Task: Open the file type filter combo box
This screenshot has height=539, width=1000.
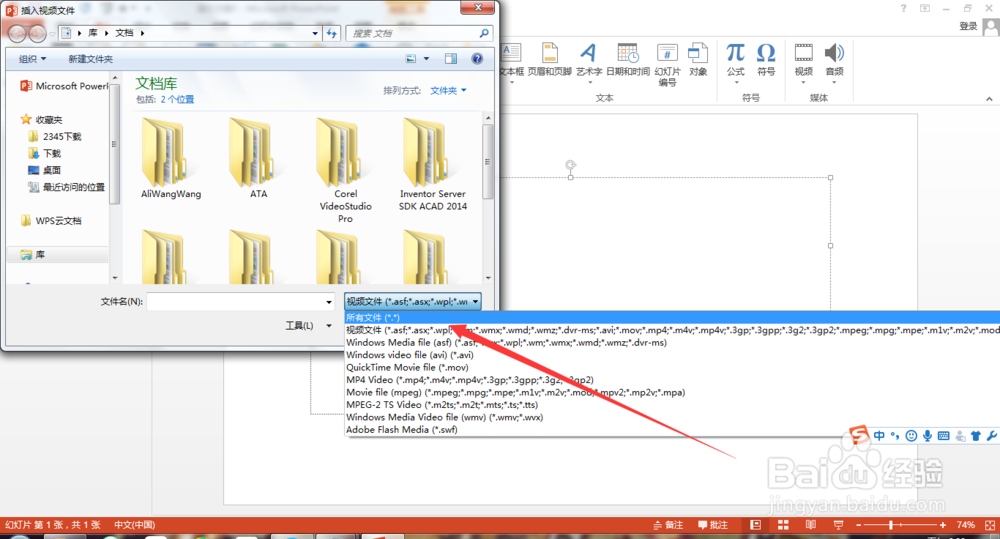Action: tap(413, 302)
